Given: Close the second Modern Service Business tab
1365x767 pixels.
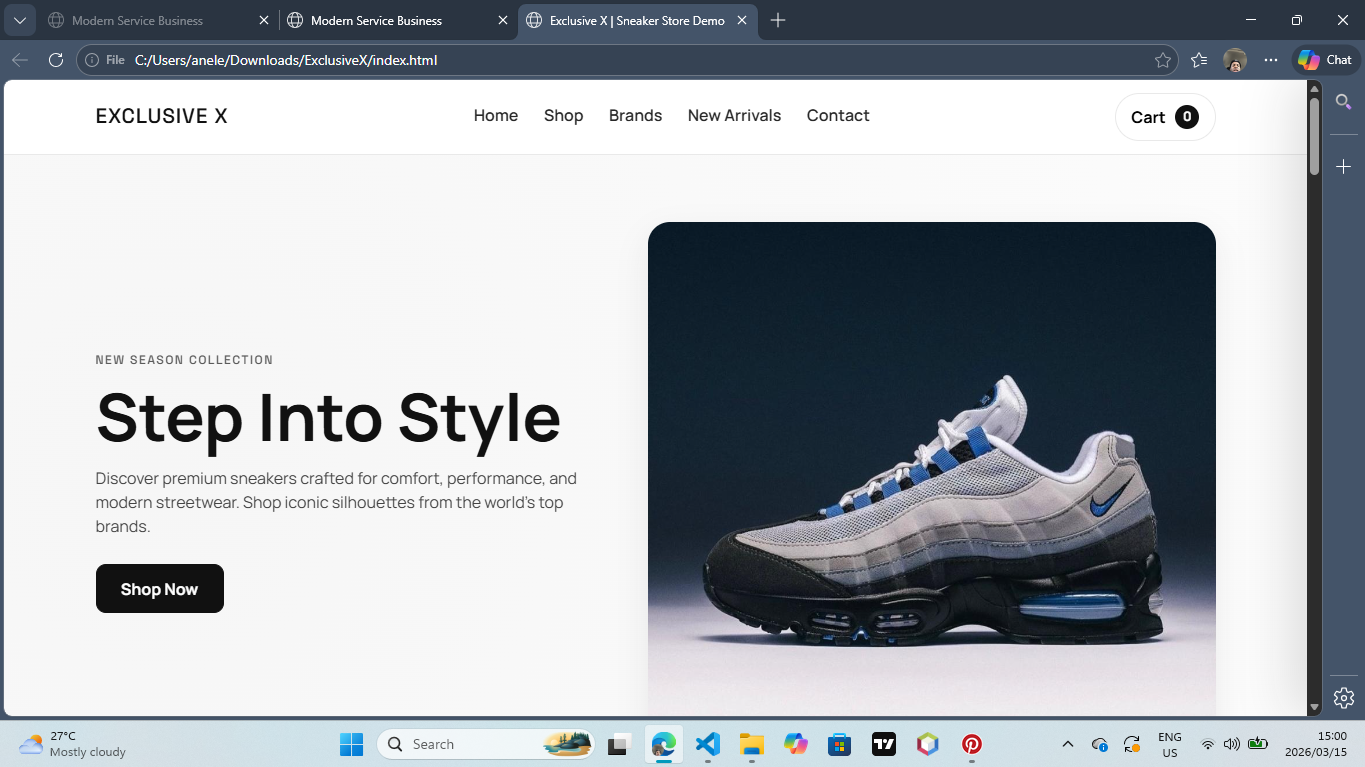Looking at the screenshot, I should pyautogui.click(x=503, y=20).
